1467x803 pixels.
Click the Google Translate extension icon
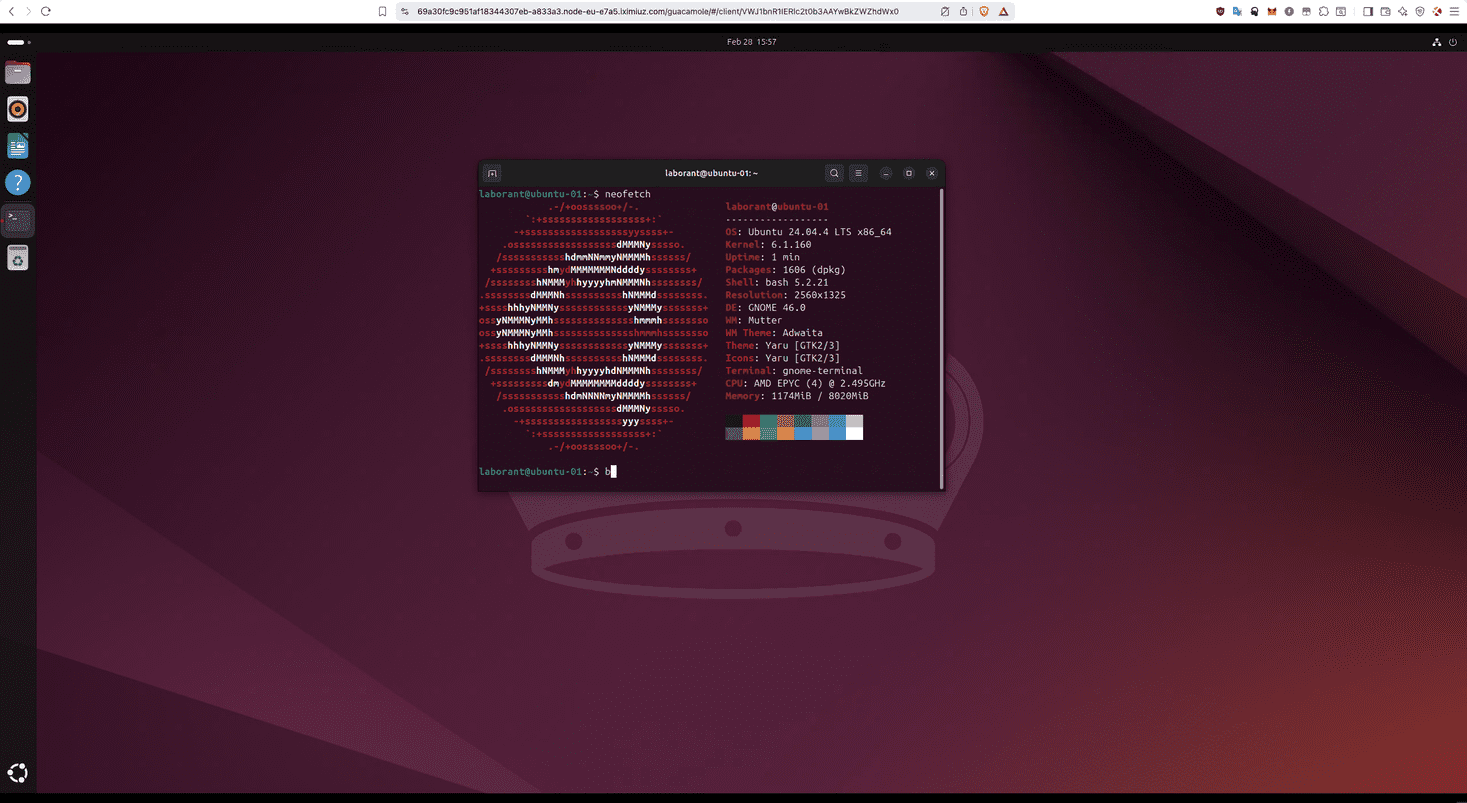click(x=1237, y=11)
